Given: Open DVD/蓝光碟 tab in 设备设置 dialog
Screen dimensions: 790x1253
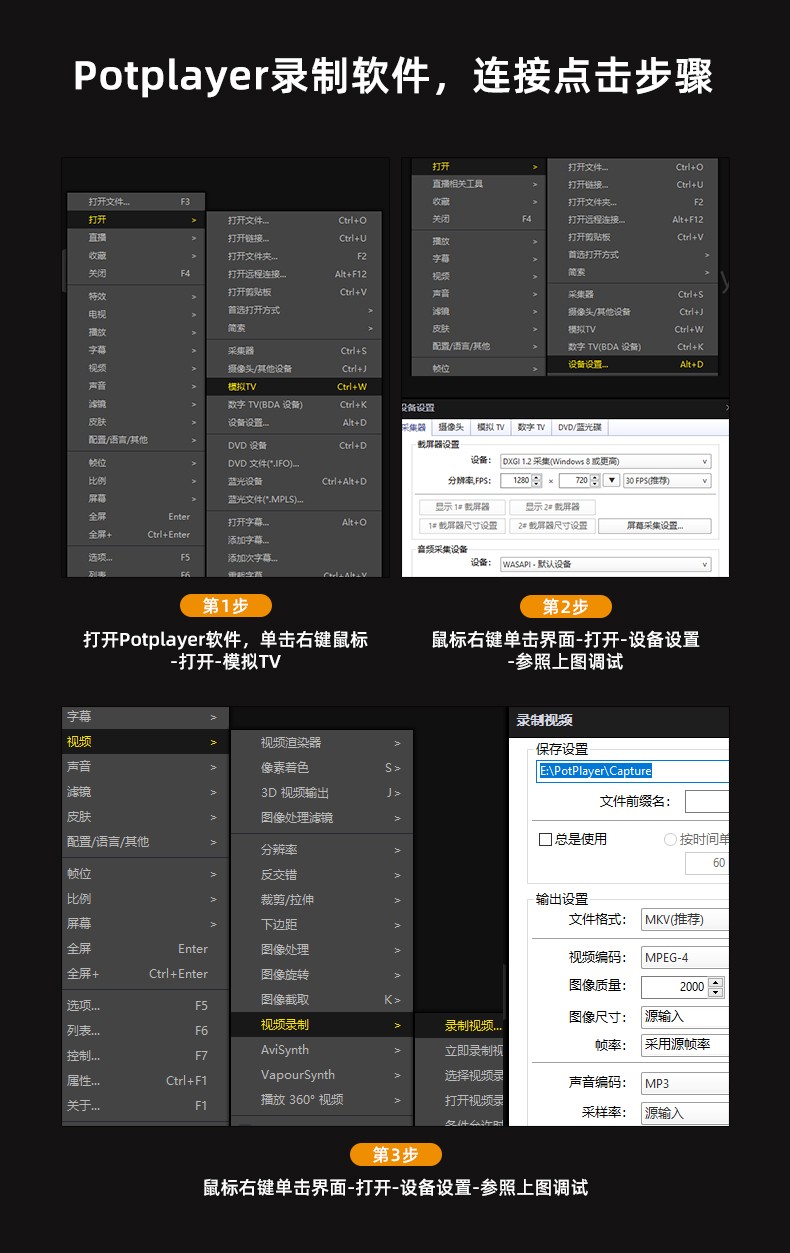Looking at the screenshot, I should coord(580,427).
